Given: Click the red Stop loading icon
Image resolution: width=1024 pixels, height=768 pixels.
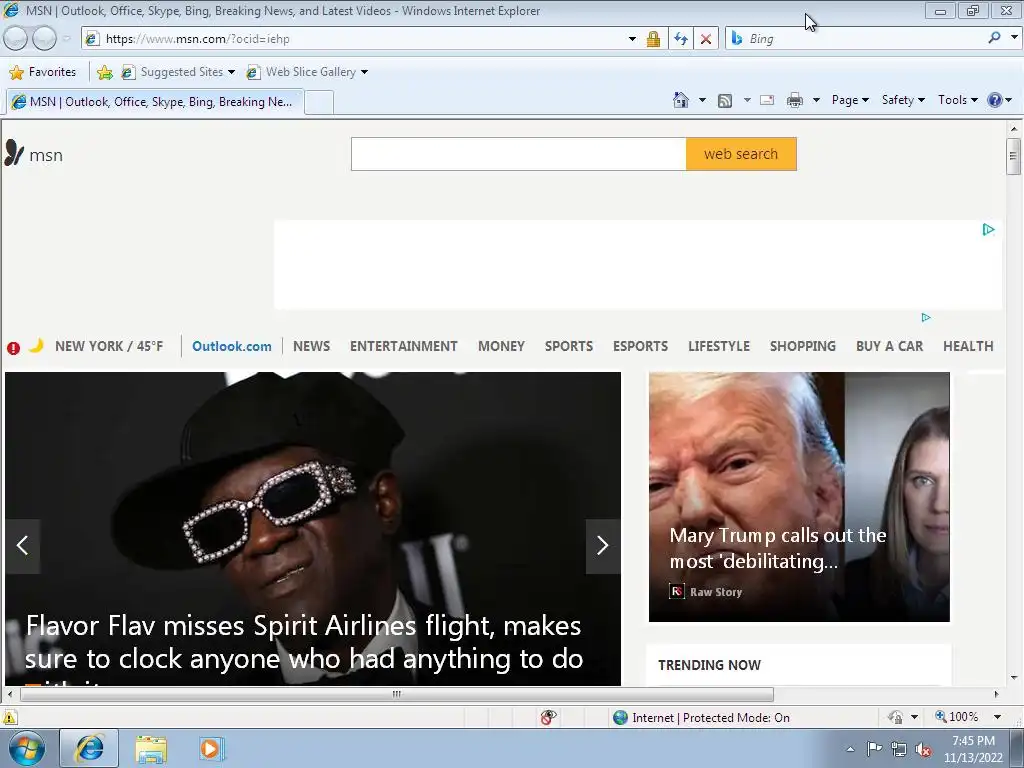Looking at the screenshot, I should tap(706, 39).
